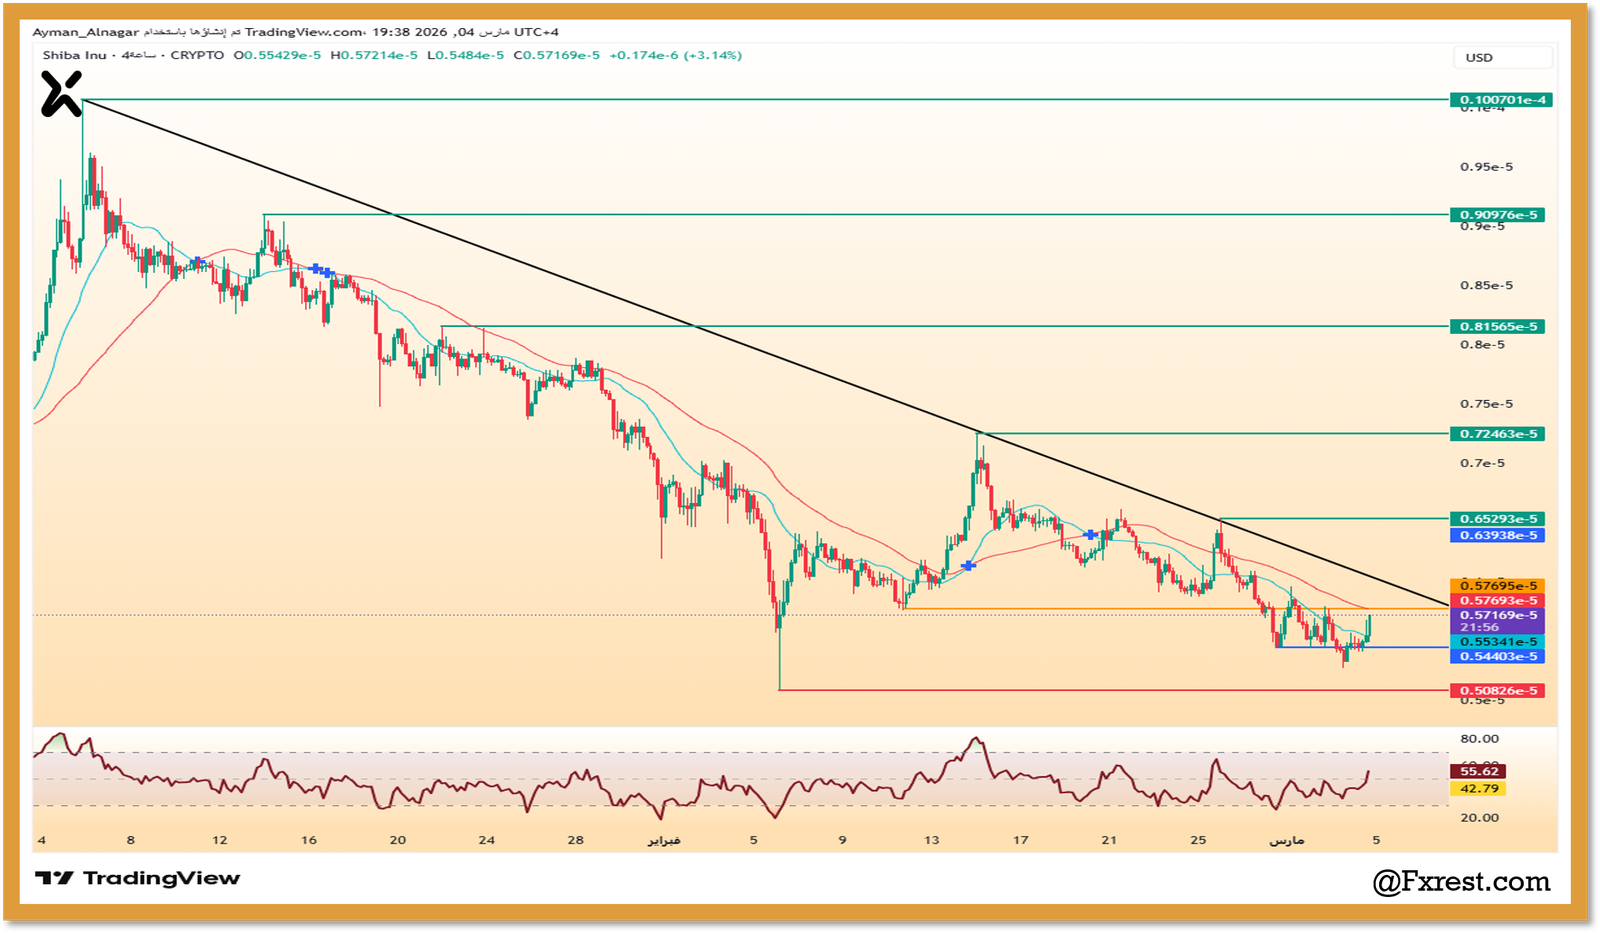Image resolution: width=1600 pixels, height=933 pixels.
Task: Select the top resistance label 0.100701e-4
Action: (x=1500, y=100)
